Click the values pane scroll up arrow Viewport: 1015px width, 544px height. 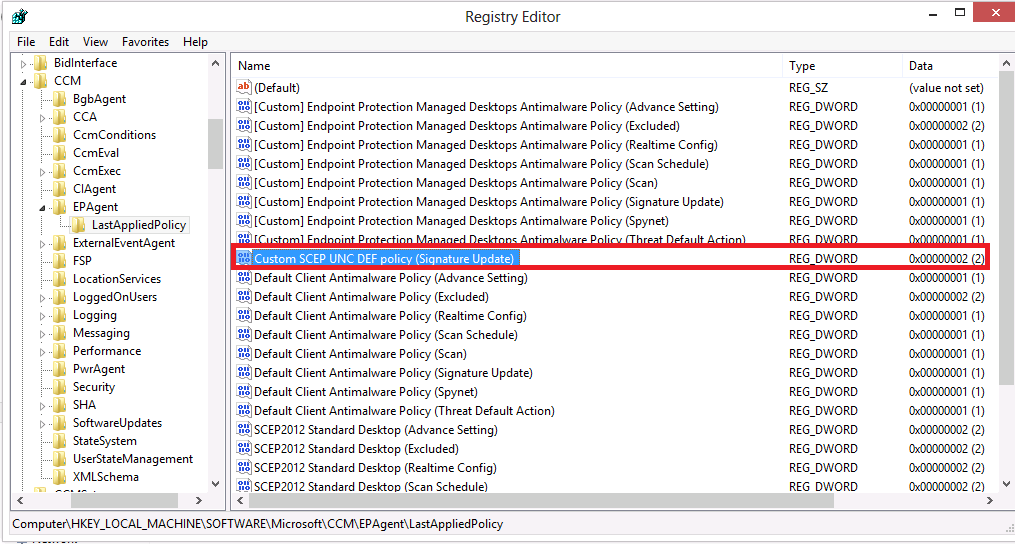[1007, 63]
